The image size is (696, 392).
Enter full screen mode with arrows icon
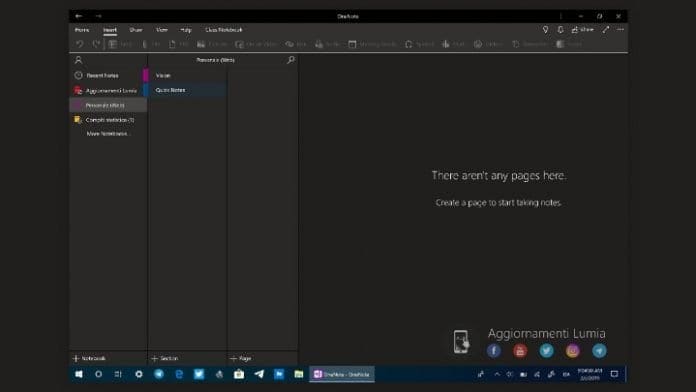coord(605,29)
